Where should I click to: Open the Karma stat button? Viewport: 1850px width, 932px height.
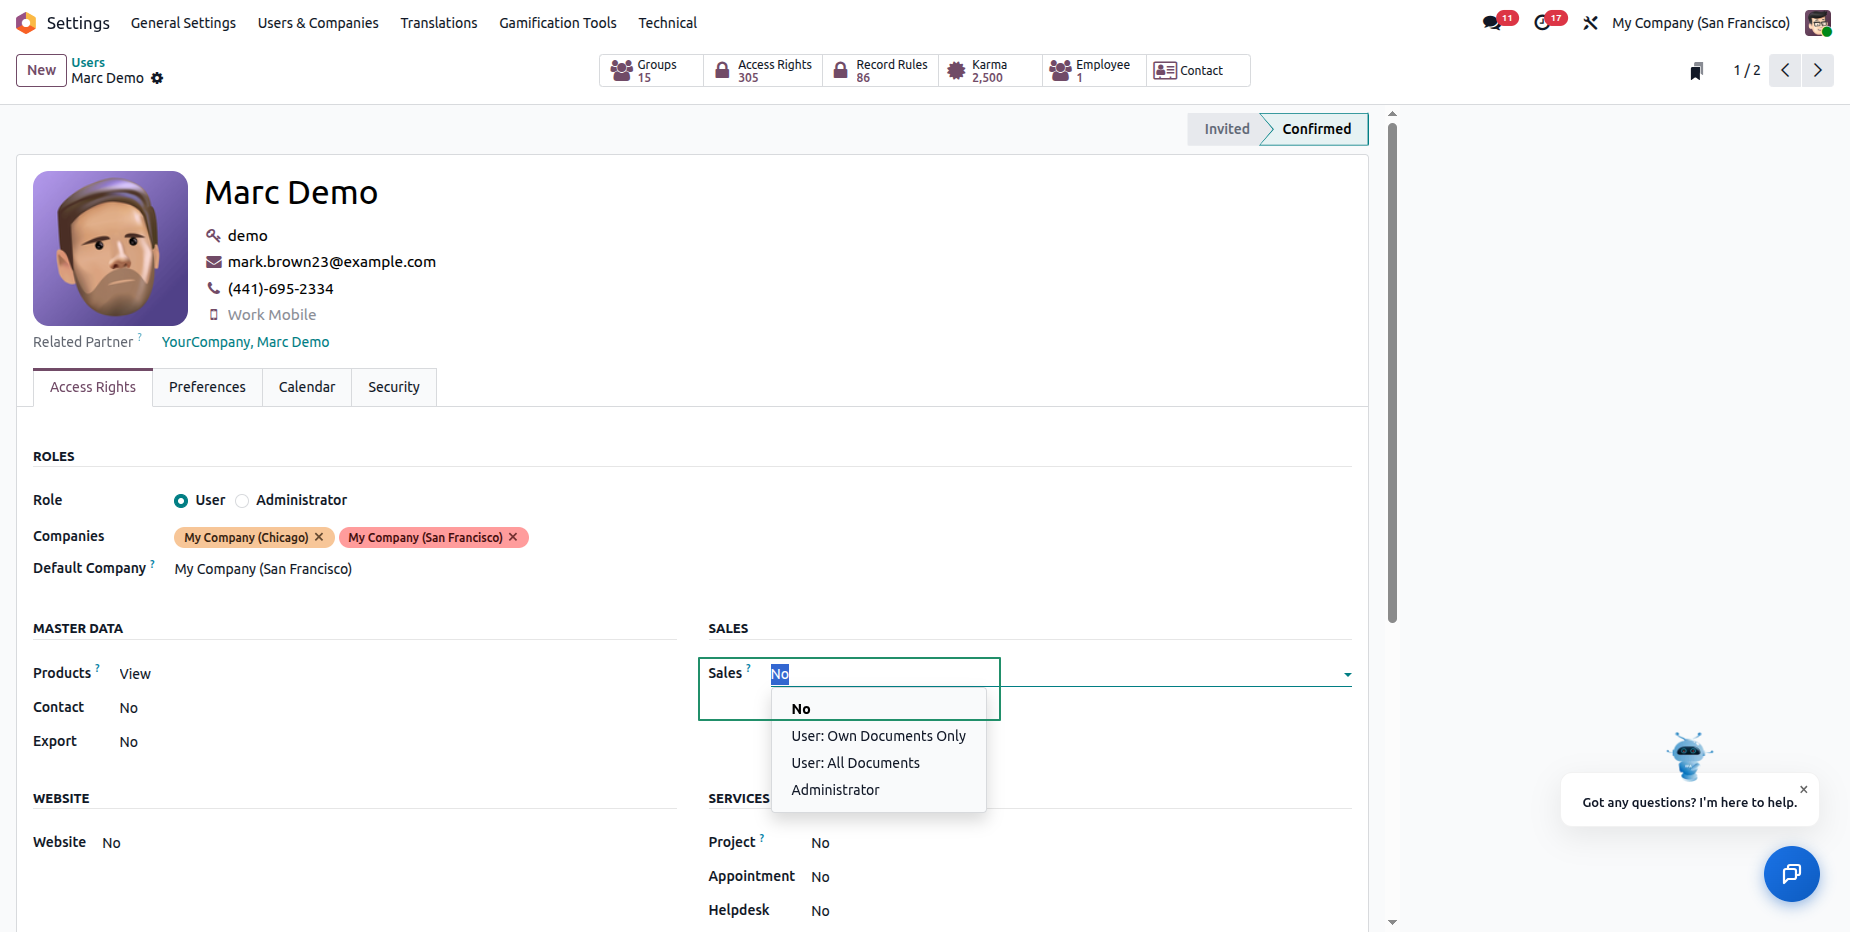point(990,70)
